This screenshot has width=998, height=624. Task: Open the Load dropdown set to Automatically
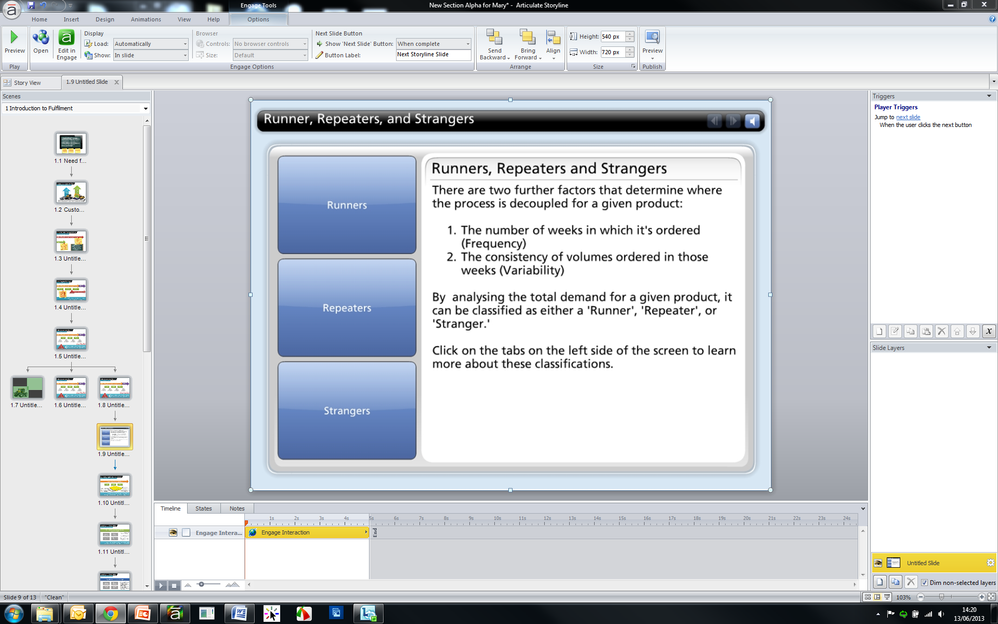(x=150, y=44)
